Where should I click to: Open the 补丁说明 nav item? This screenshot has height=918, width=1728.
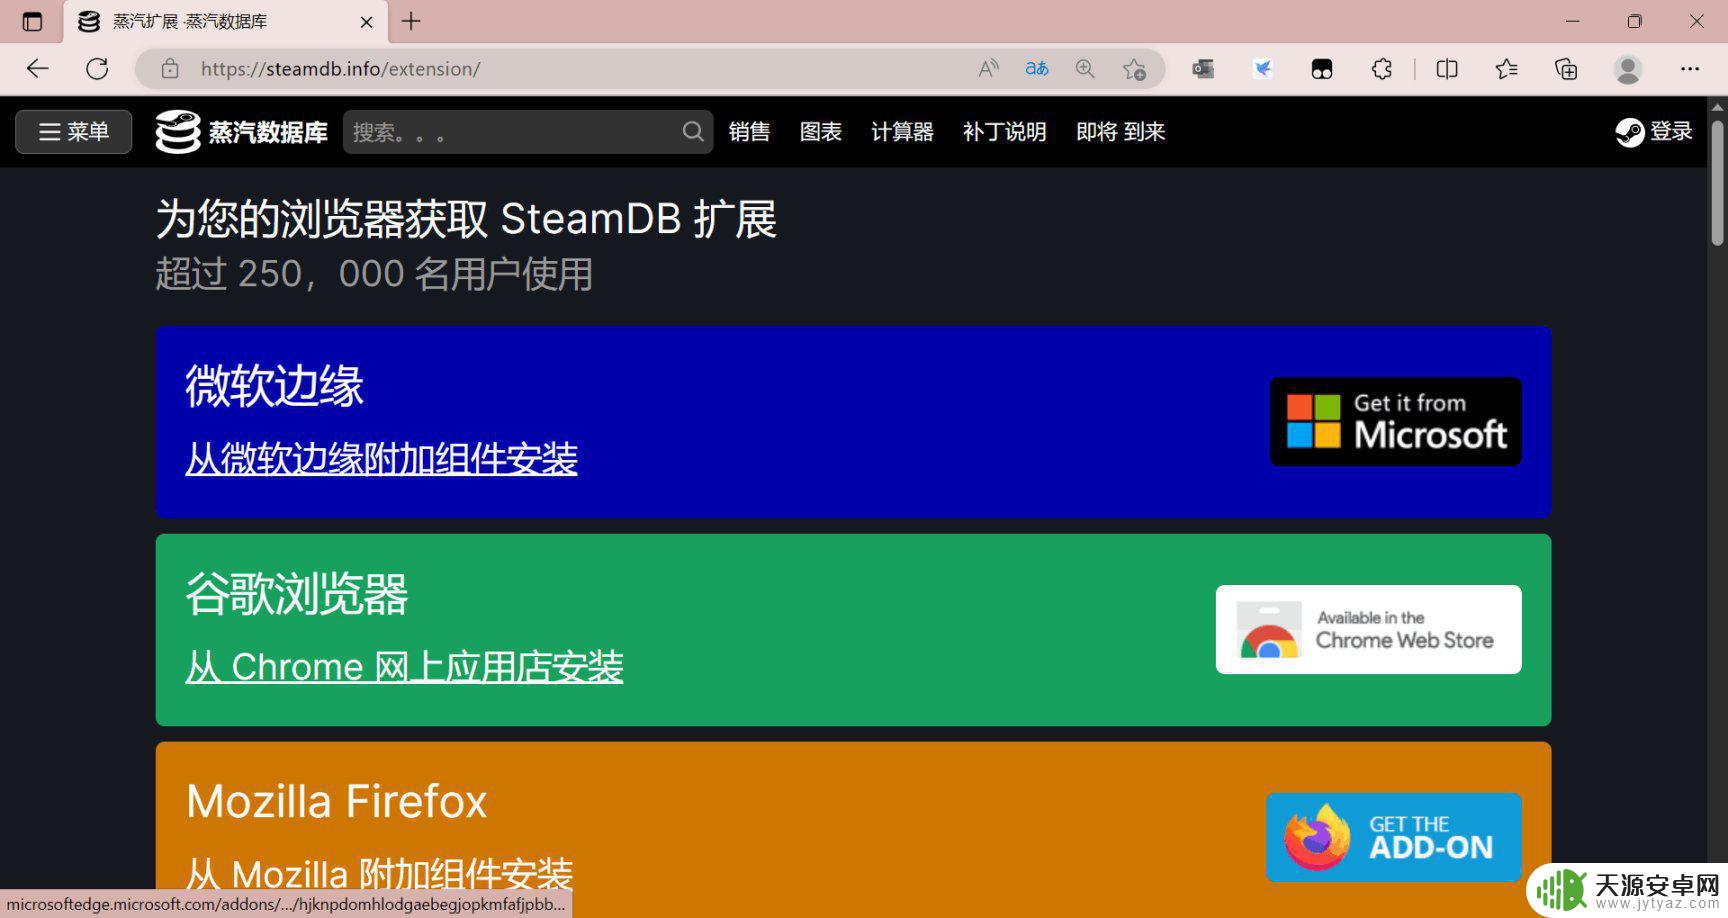1004,132
